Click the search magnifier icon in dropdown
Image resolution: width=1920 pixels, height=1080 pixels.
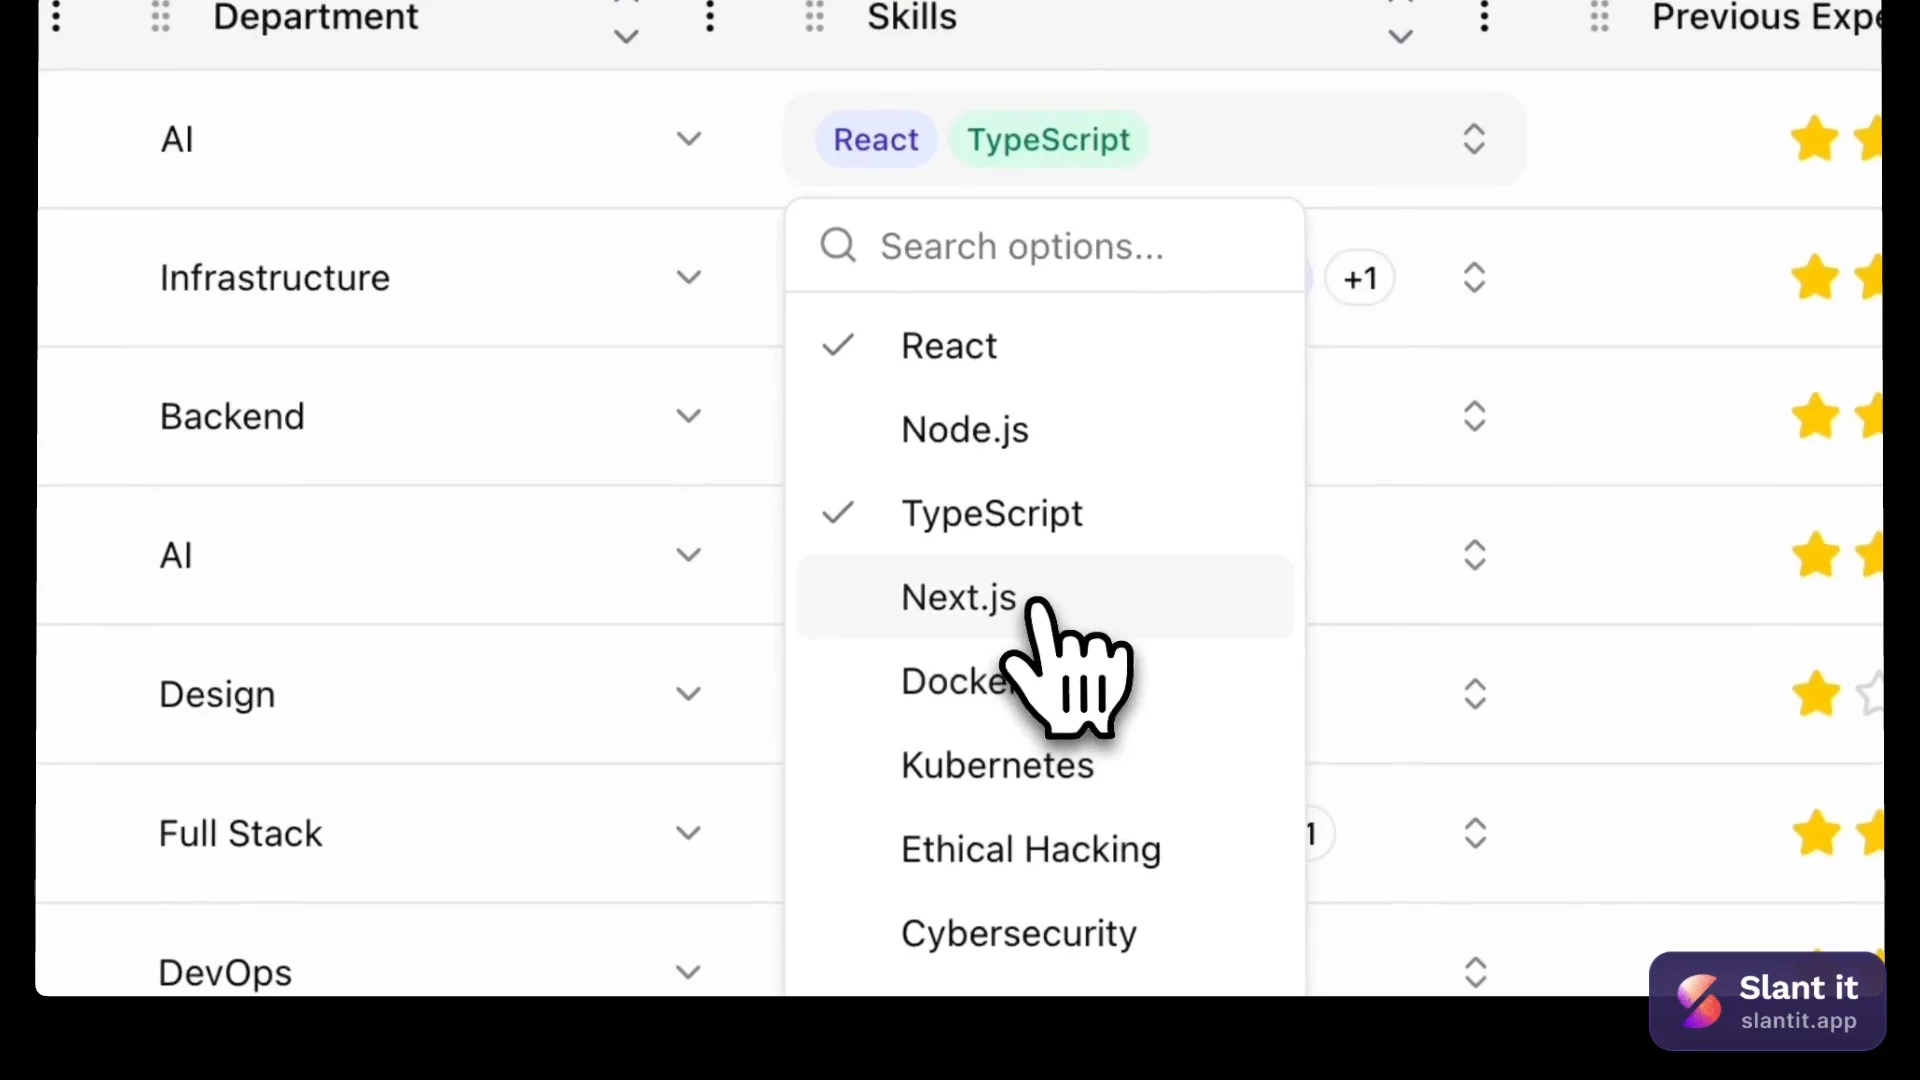pos(838,245)
